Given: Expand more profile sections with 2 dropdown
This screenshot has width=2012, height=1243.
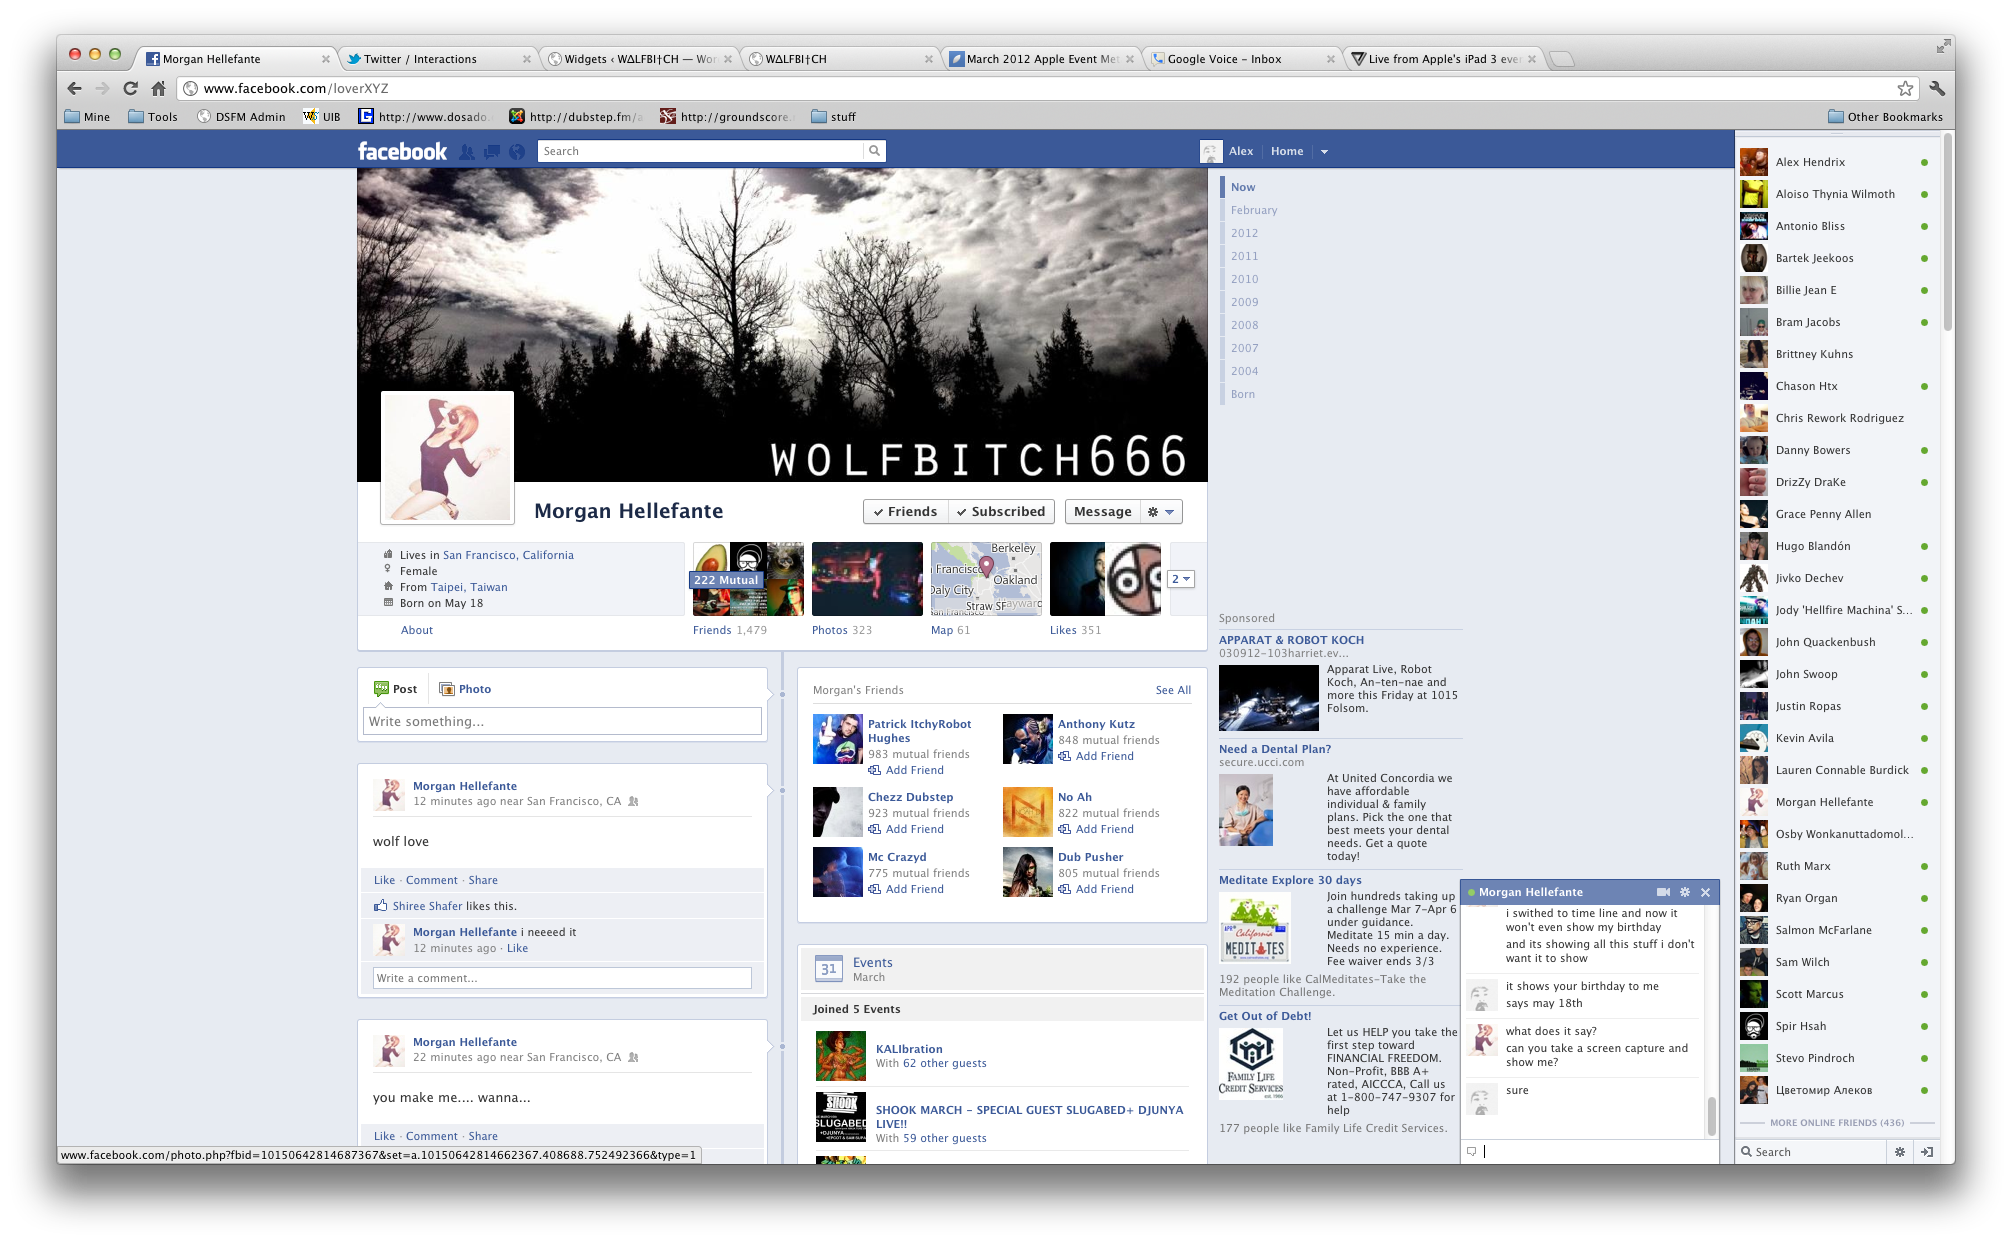Looking at the screenshot, I should tap(1181, 579).
